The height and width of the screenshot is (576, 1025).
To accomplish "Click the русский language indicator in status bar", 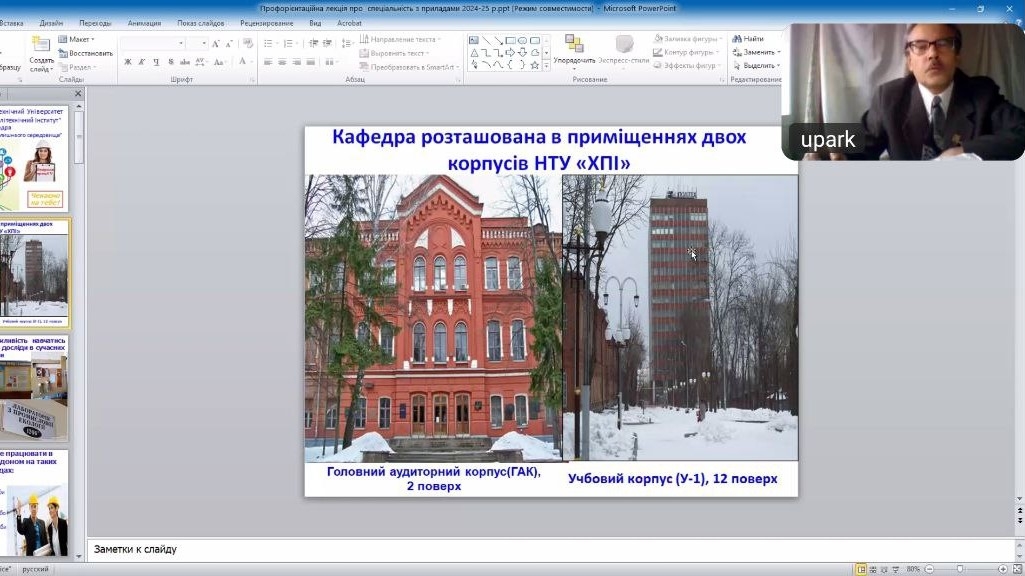I will (x=35, y=569).
